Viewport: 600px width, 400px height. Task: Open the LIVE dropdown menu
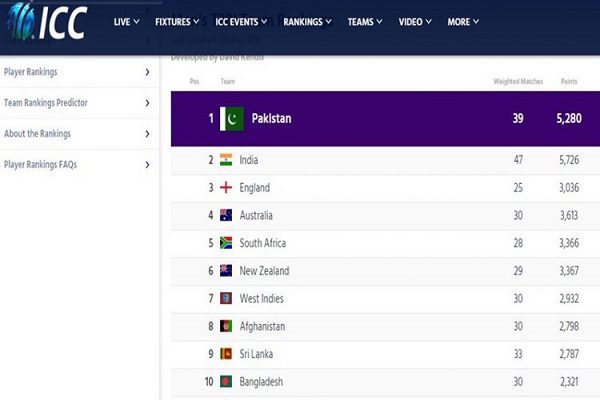coord(126,22)
